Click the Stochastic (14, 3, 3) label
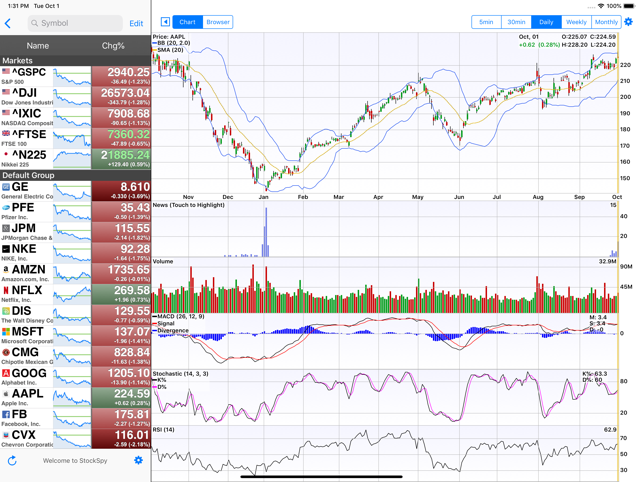643x482 pixels. click(180, 374)
